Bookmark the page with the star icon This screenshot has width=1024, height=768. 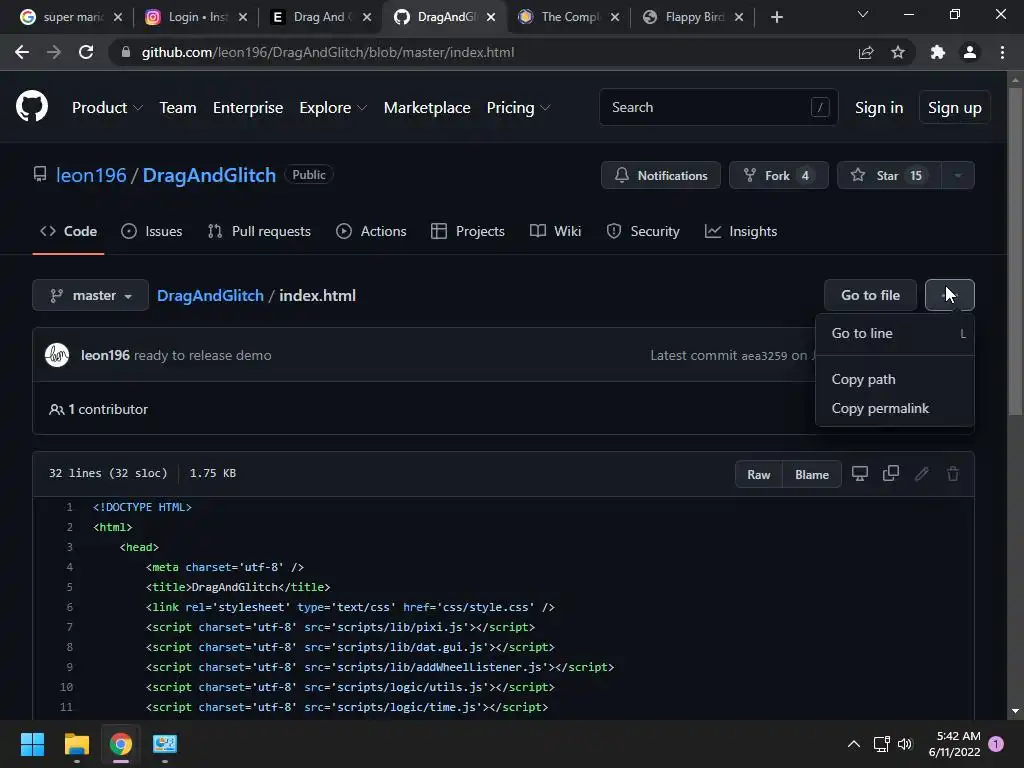(x=898, y=52)
